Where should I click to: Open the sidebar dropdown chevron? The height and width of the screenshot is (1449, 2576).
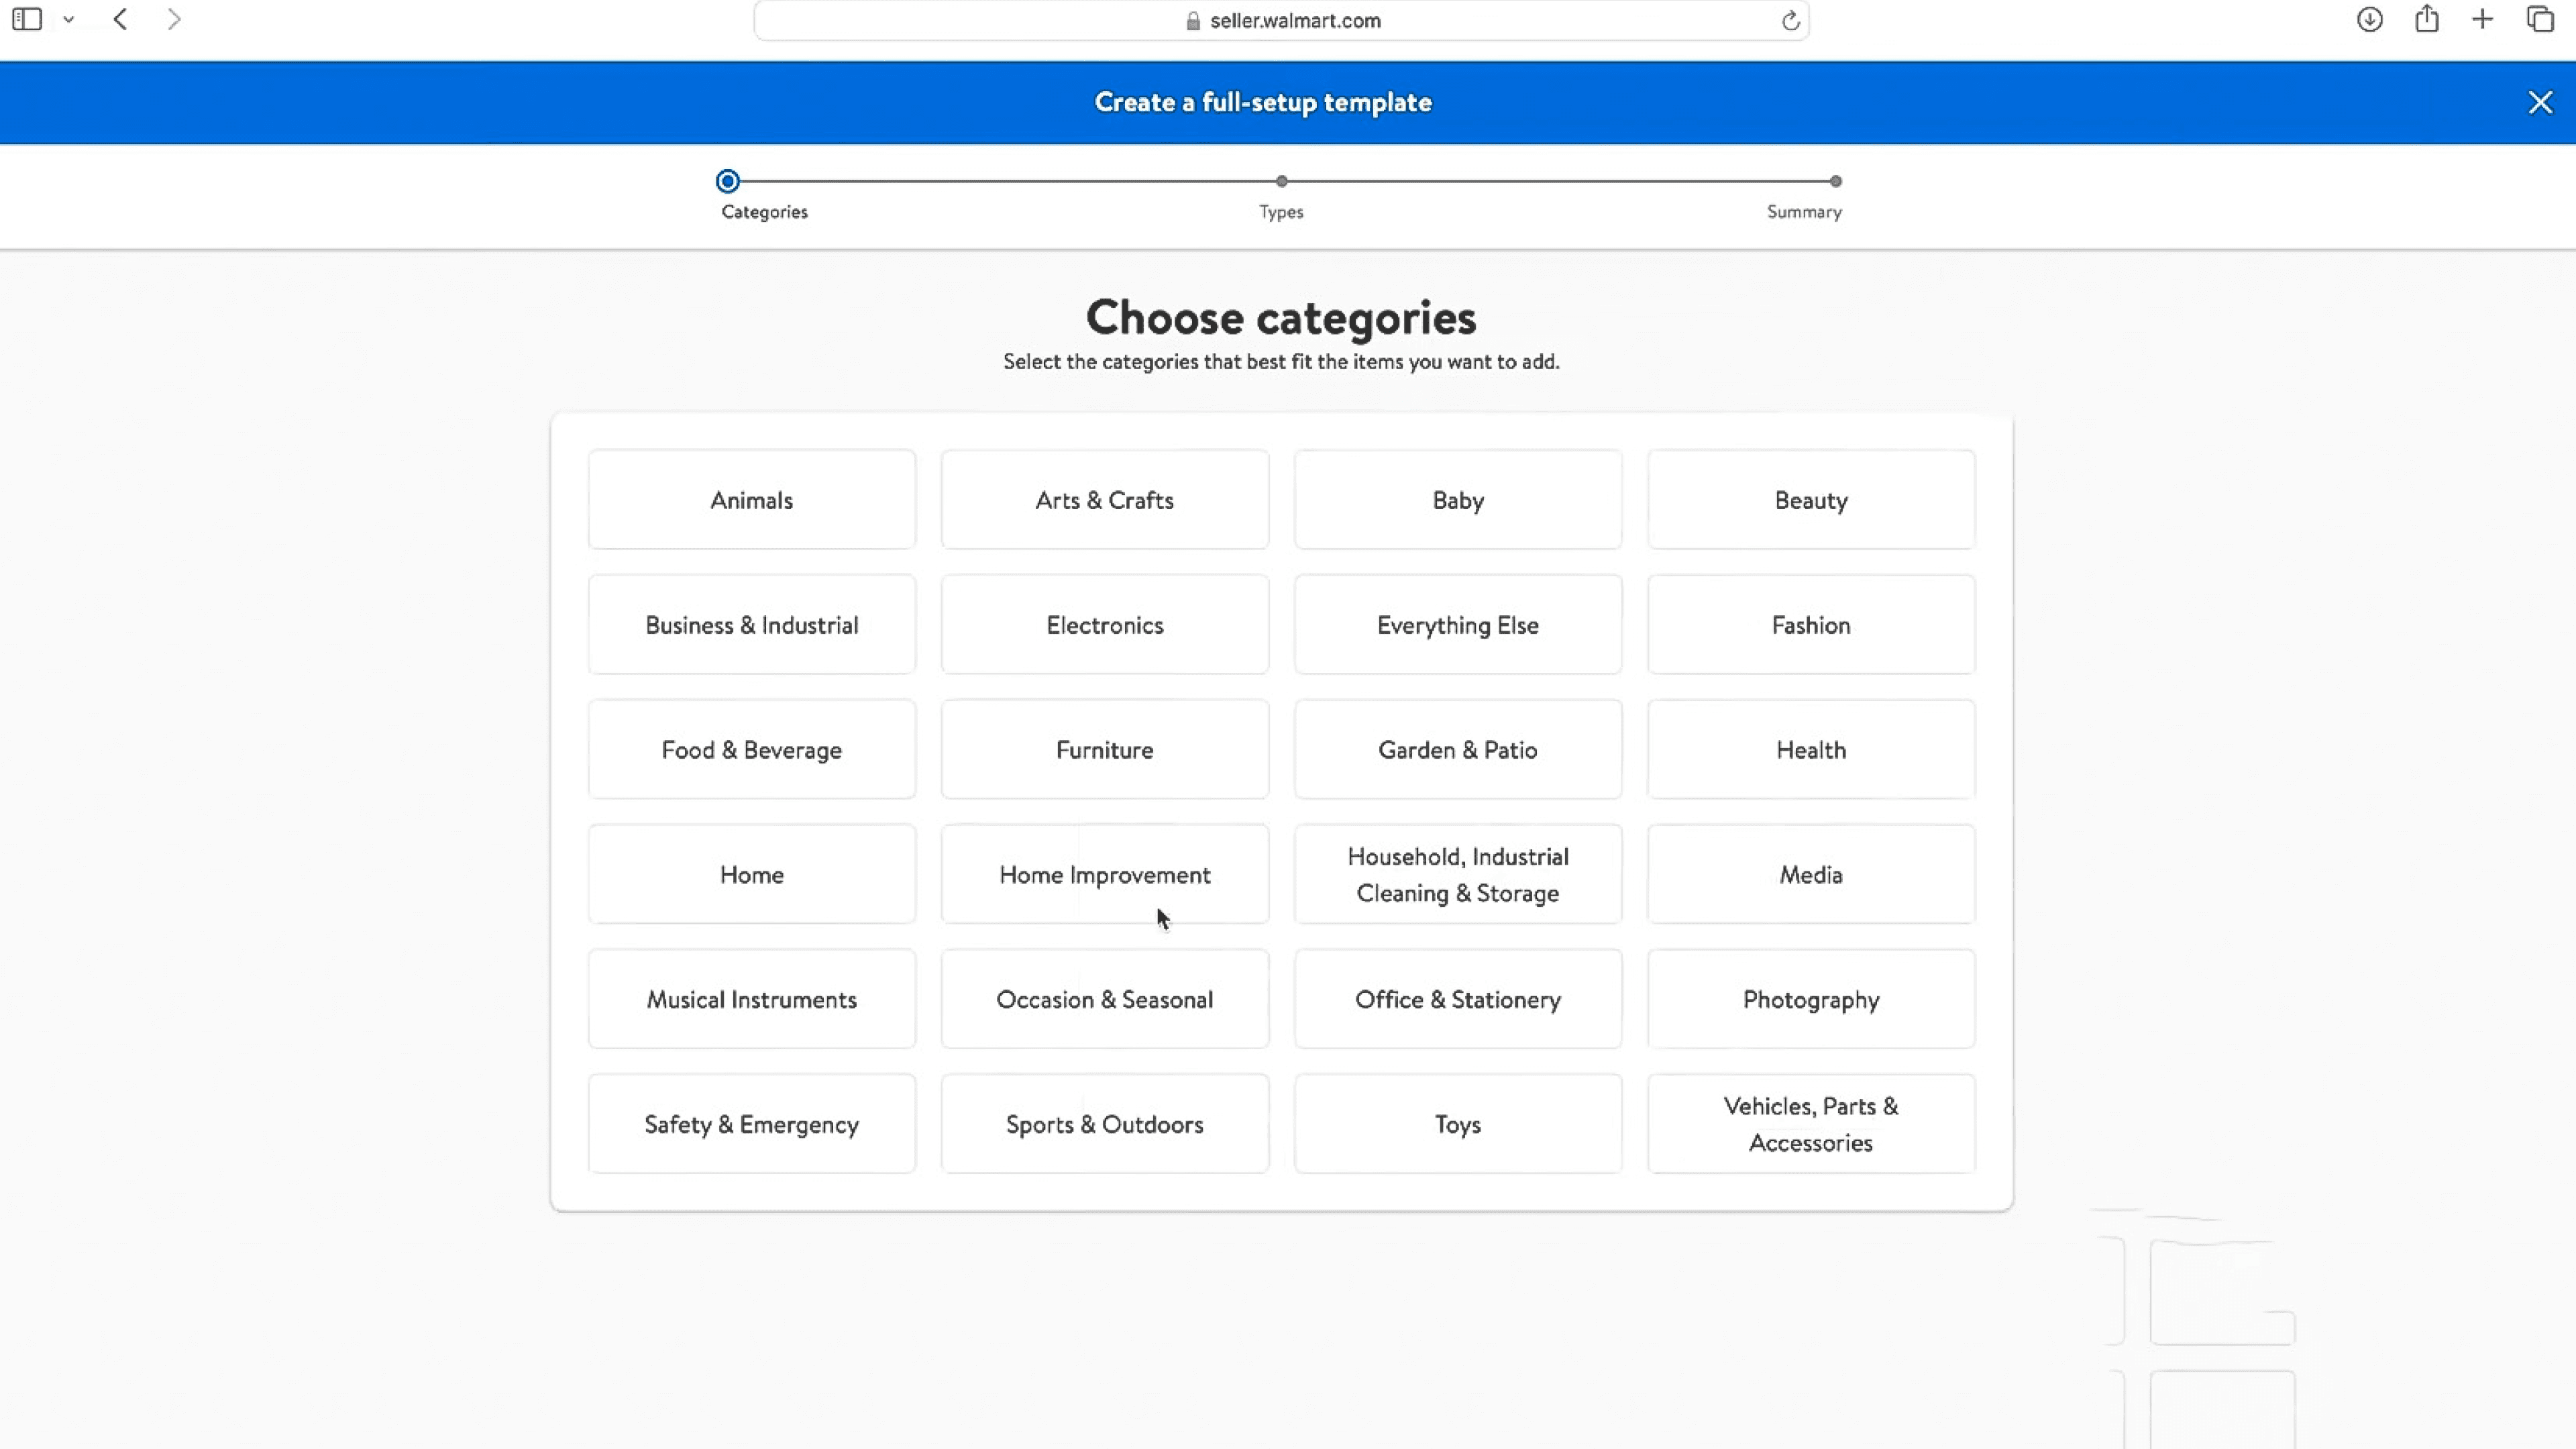point(68,19)
